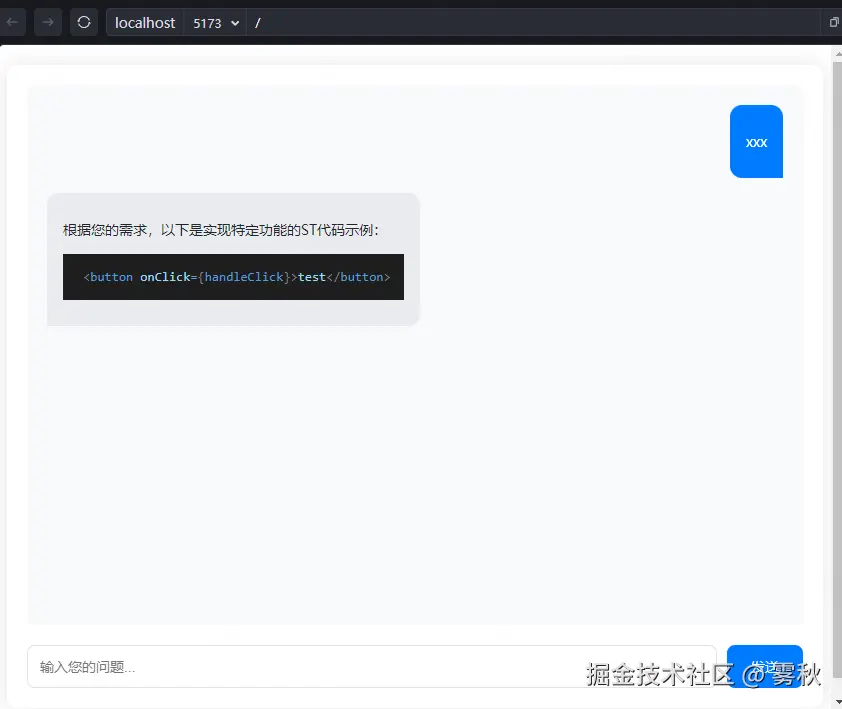Click the browser back arrow icon
The image size is (842, 709).
point(13,22)
